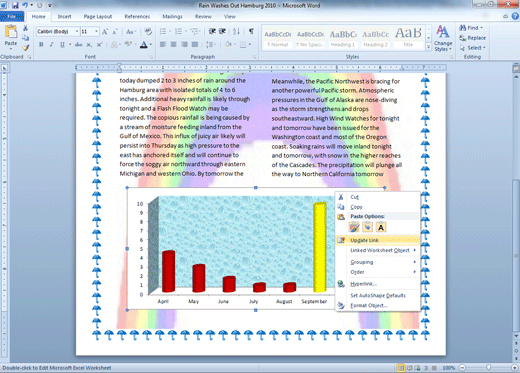Select Keep Source Formatting paste option icon
The image size is (520, 373).
click(x=354, y=227)
